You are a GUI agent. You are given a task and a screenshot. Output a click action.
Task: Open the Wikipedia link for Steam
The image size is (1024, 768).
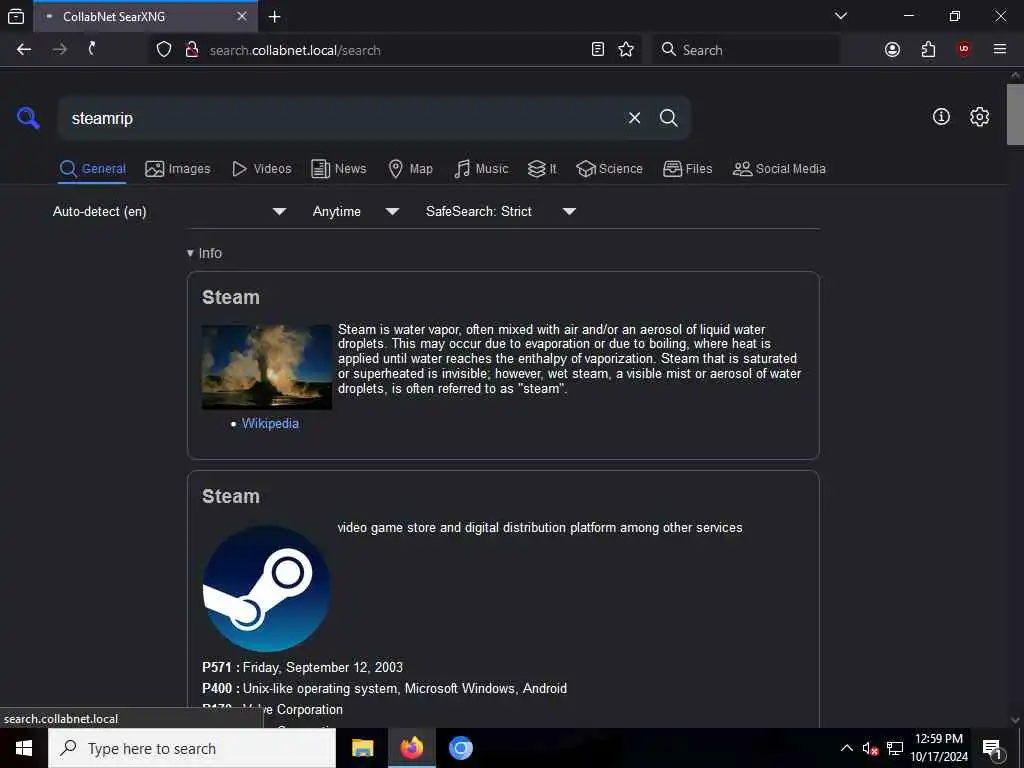point(270,423)
